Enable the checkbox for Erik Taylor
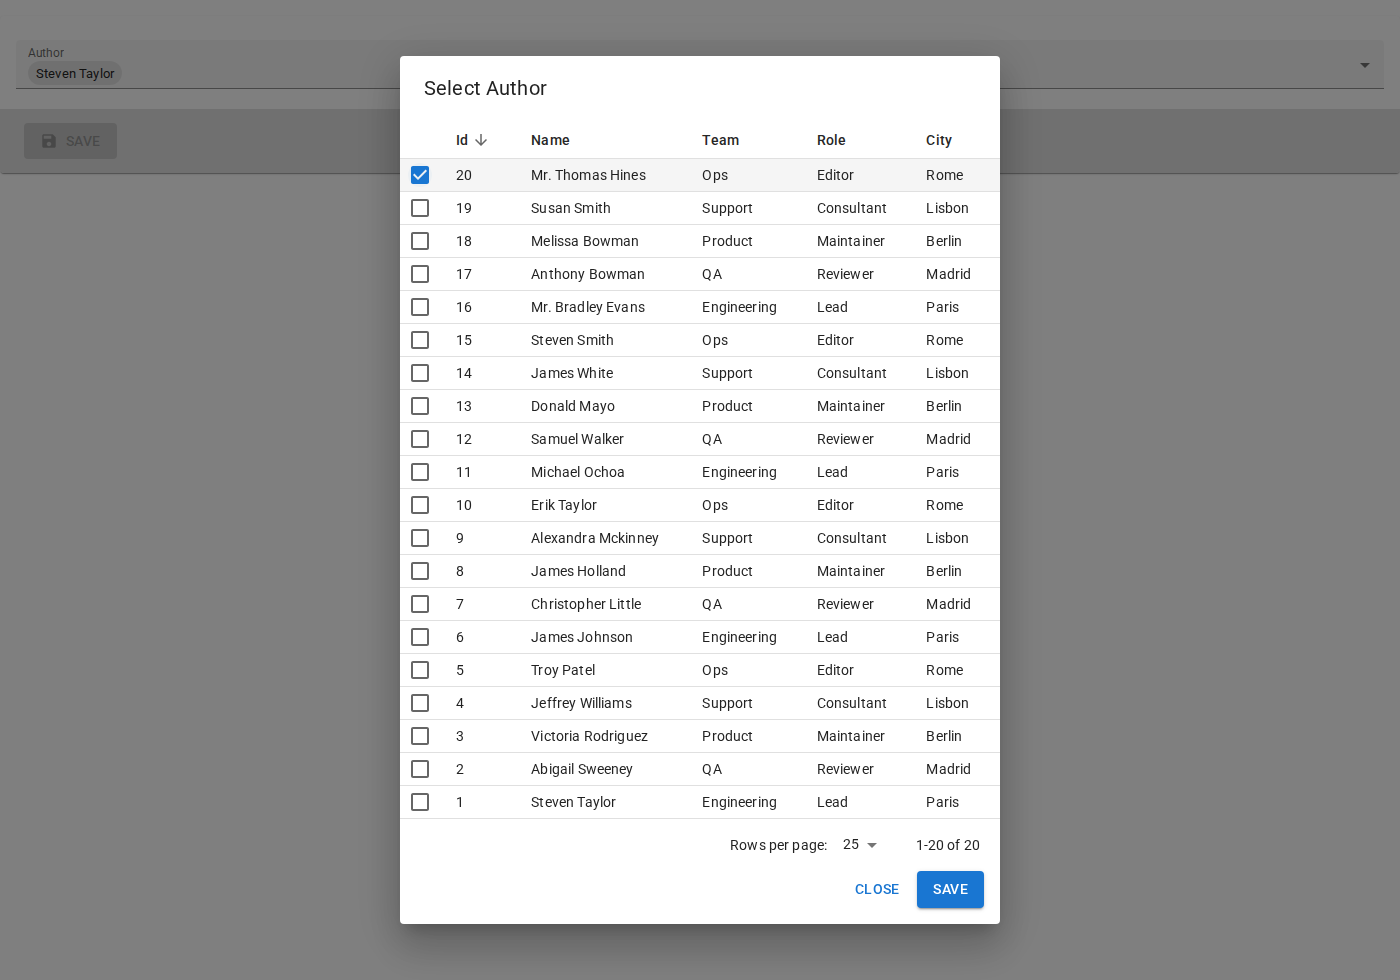Viewport: 1400px width, 980px height. (420, 505)
